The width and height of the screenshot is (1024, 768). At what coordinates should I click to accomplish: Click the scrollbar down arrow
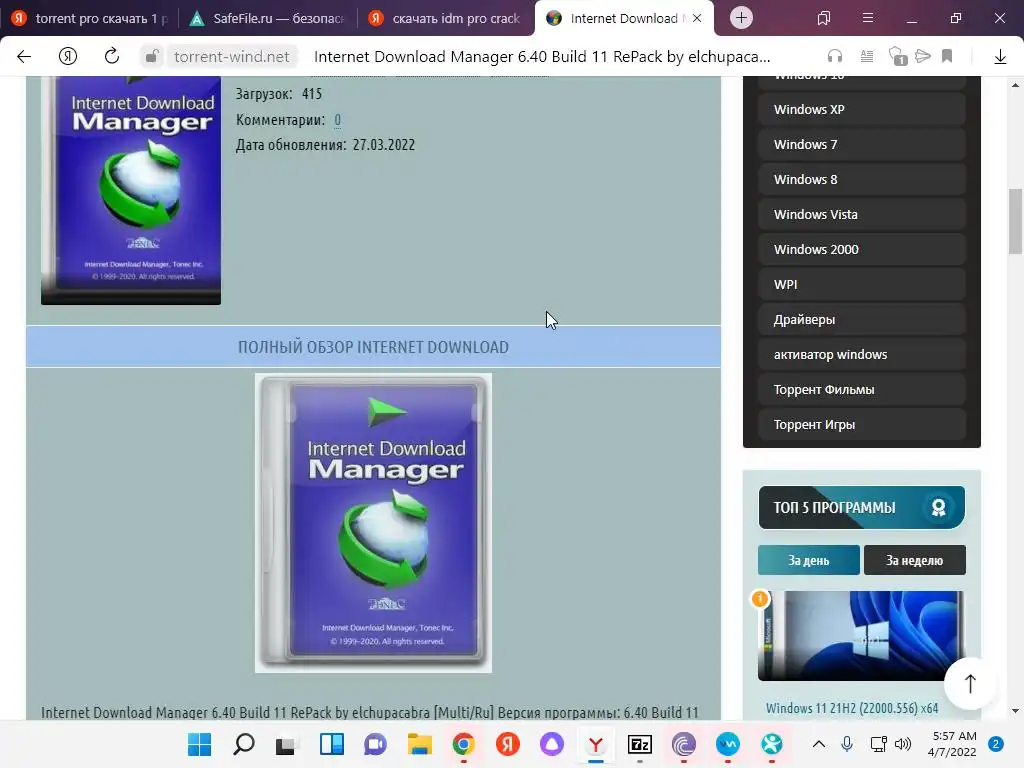(x=1015, y=711)
